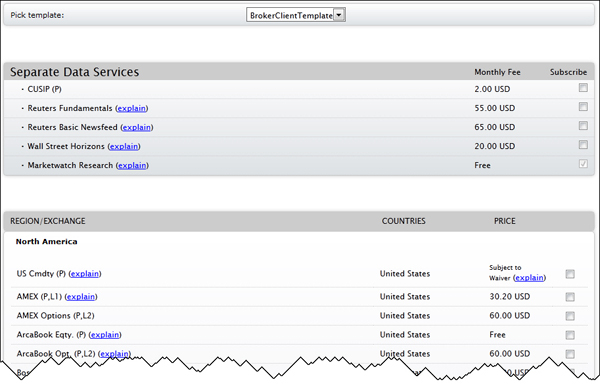The width and height of the screenshot is (600, 384).
Task: Subscribe to Reuters Fundamentals checkbox
Action: click(583, 107)
